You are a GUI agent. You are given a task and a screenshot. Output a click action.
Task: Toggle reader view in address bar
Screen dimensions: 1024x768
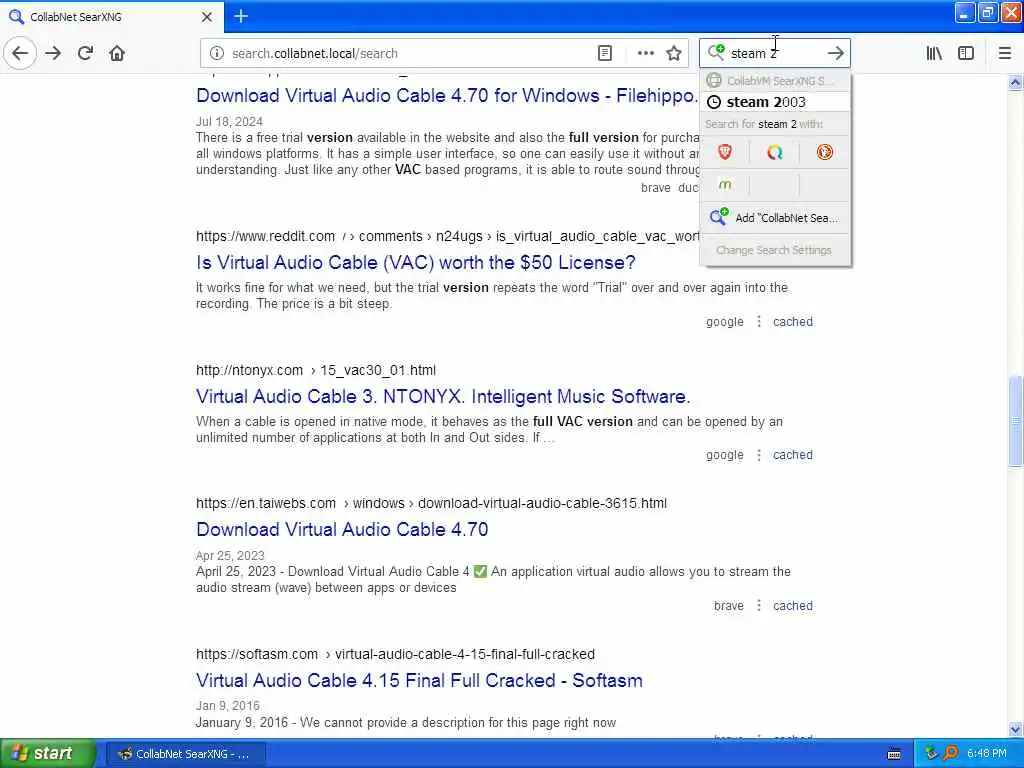pyautogui.click(x=605, y=54)
